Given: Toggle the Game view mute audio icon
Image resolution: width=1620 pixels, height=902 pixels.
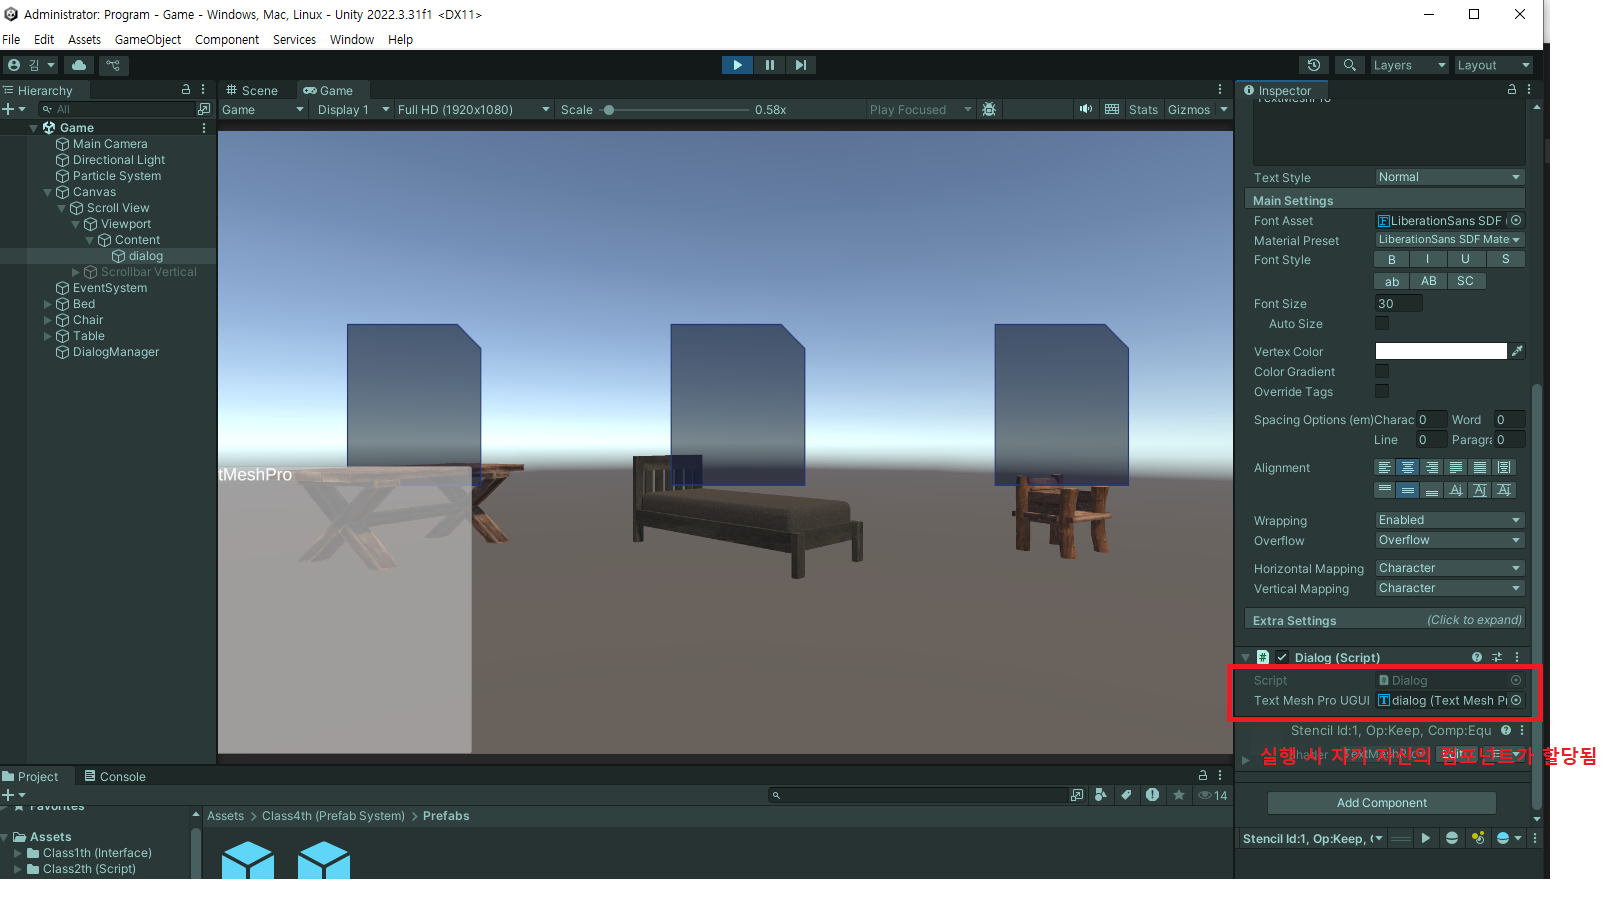Looking at the screenshot, I should [1085, 109].
